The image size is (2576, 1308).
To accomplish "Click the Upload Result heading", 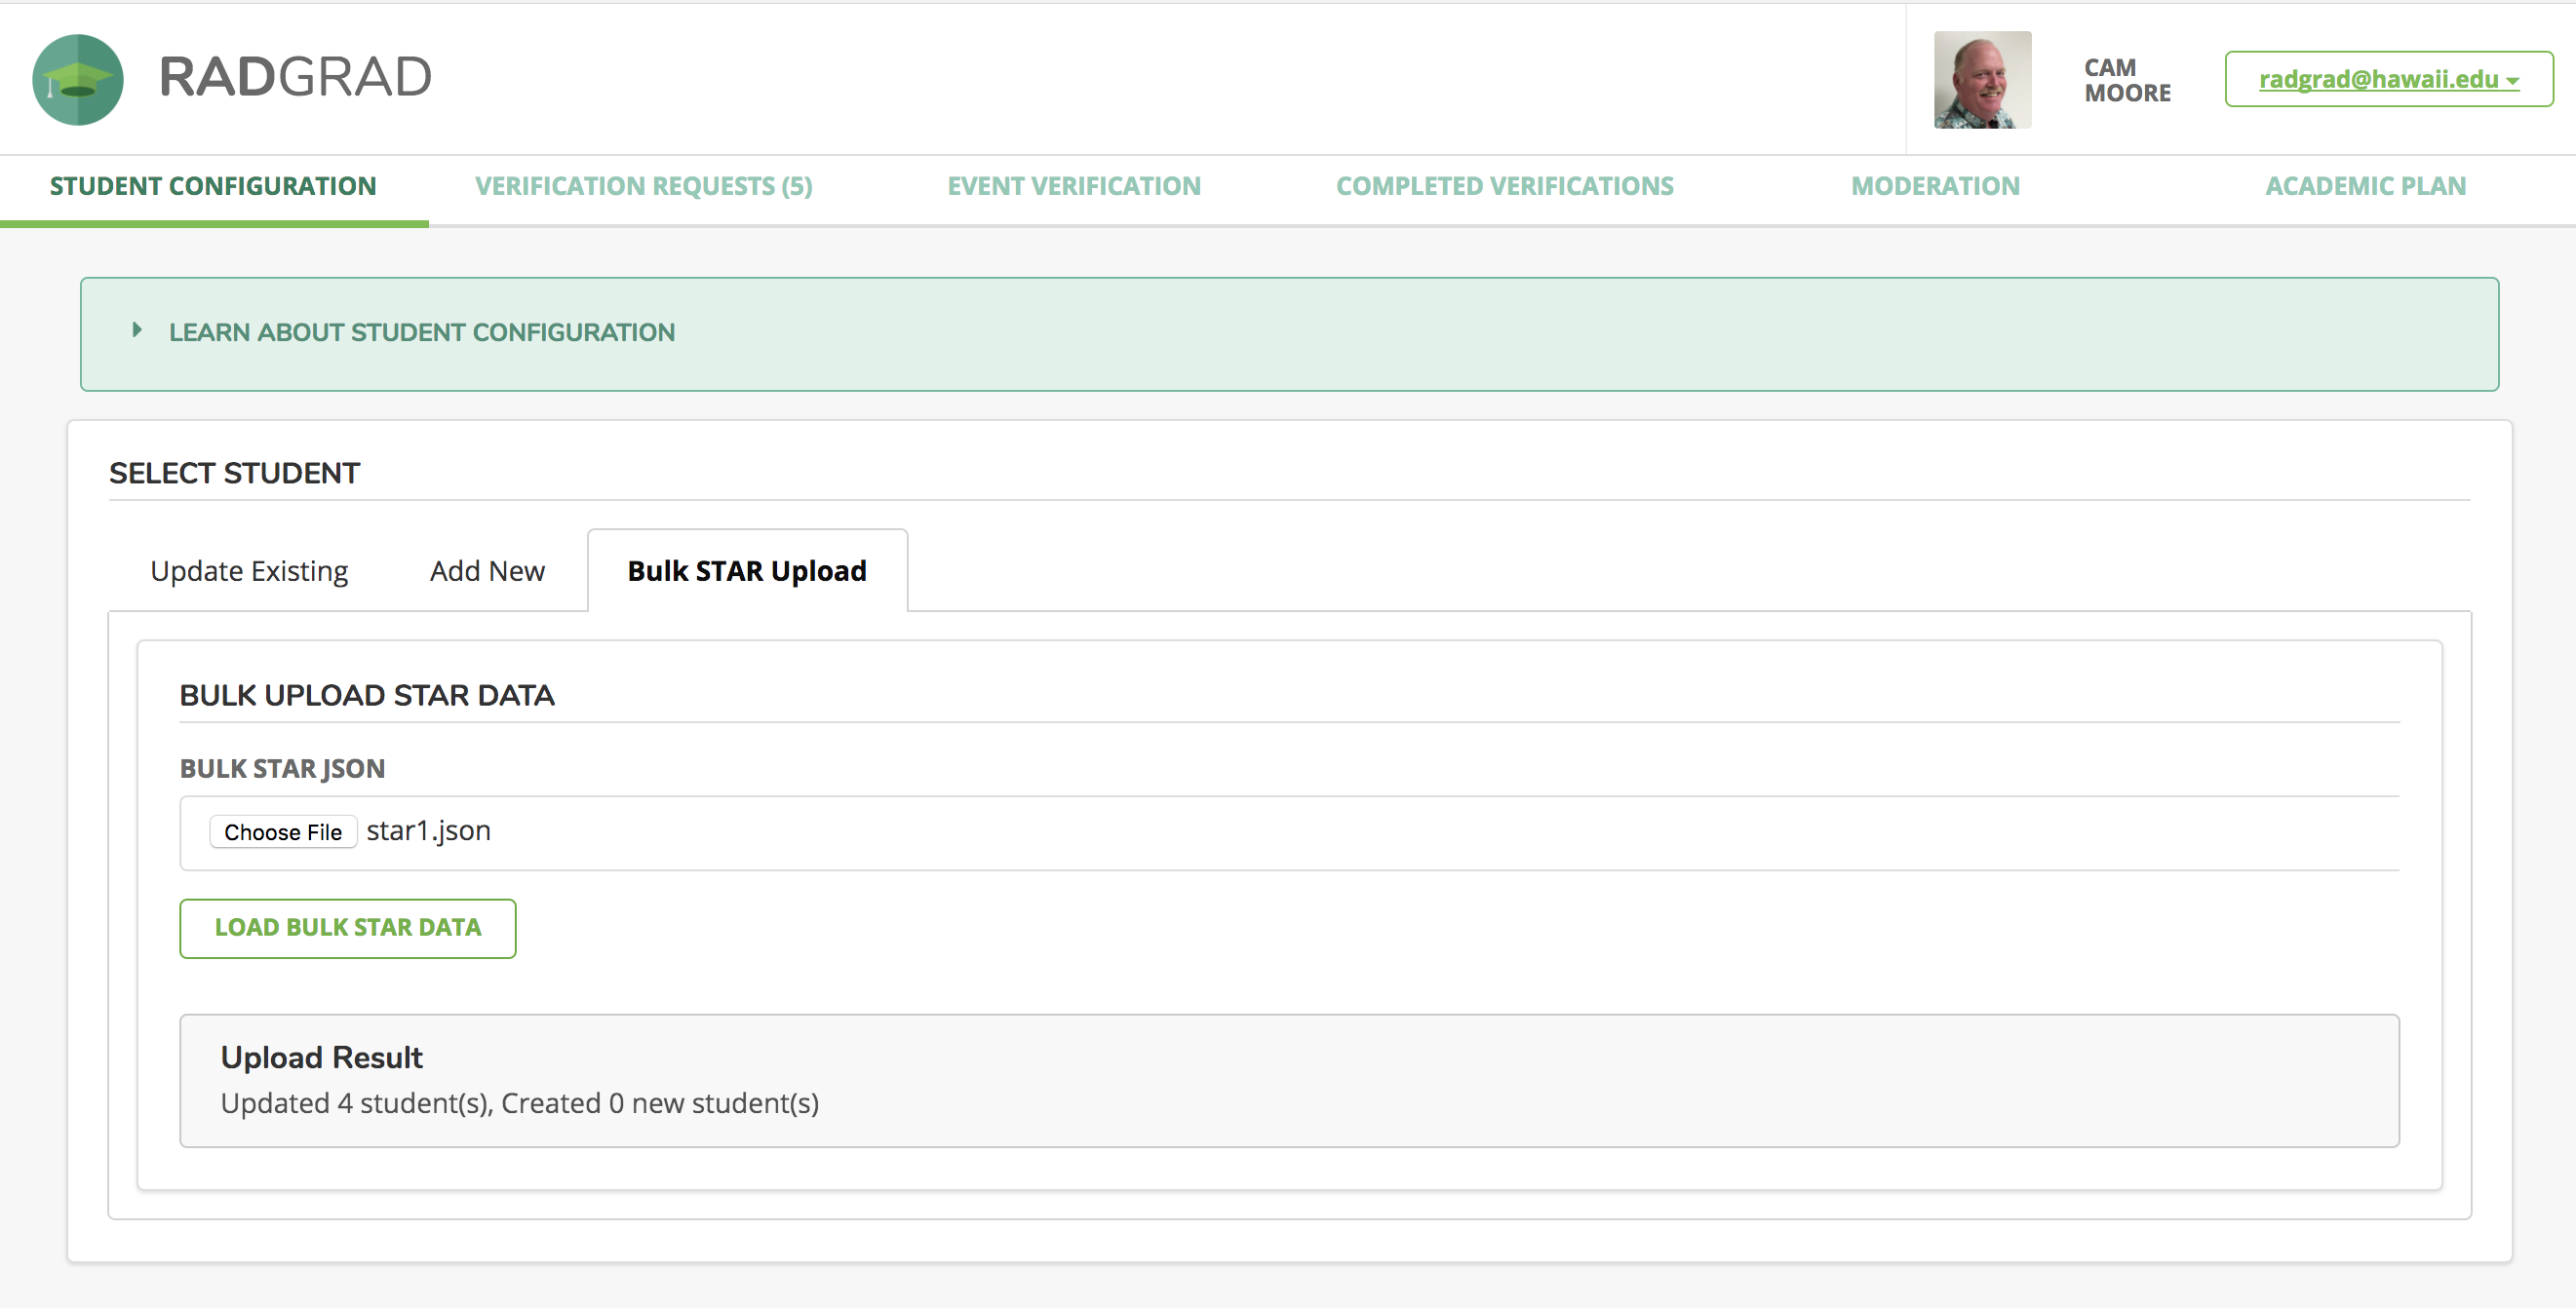I will [x=322, y=1058].
